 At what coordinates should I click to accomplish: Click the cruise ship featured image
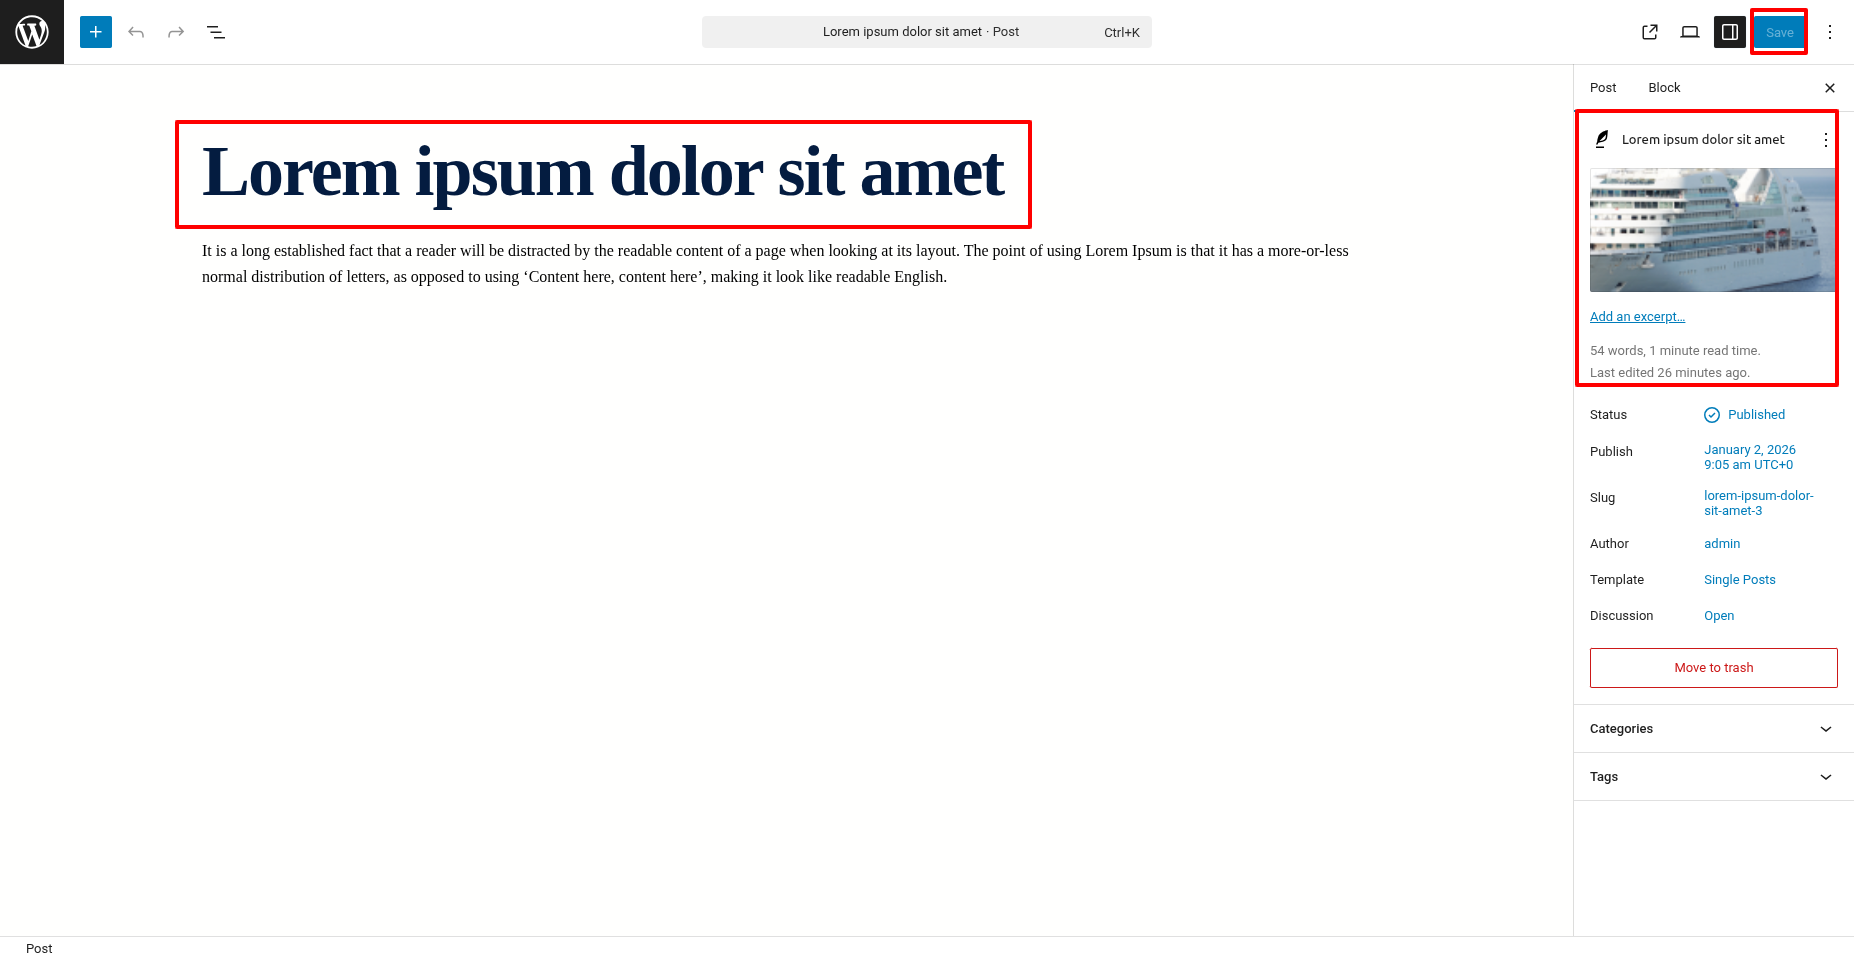1712,230
